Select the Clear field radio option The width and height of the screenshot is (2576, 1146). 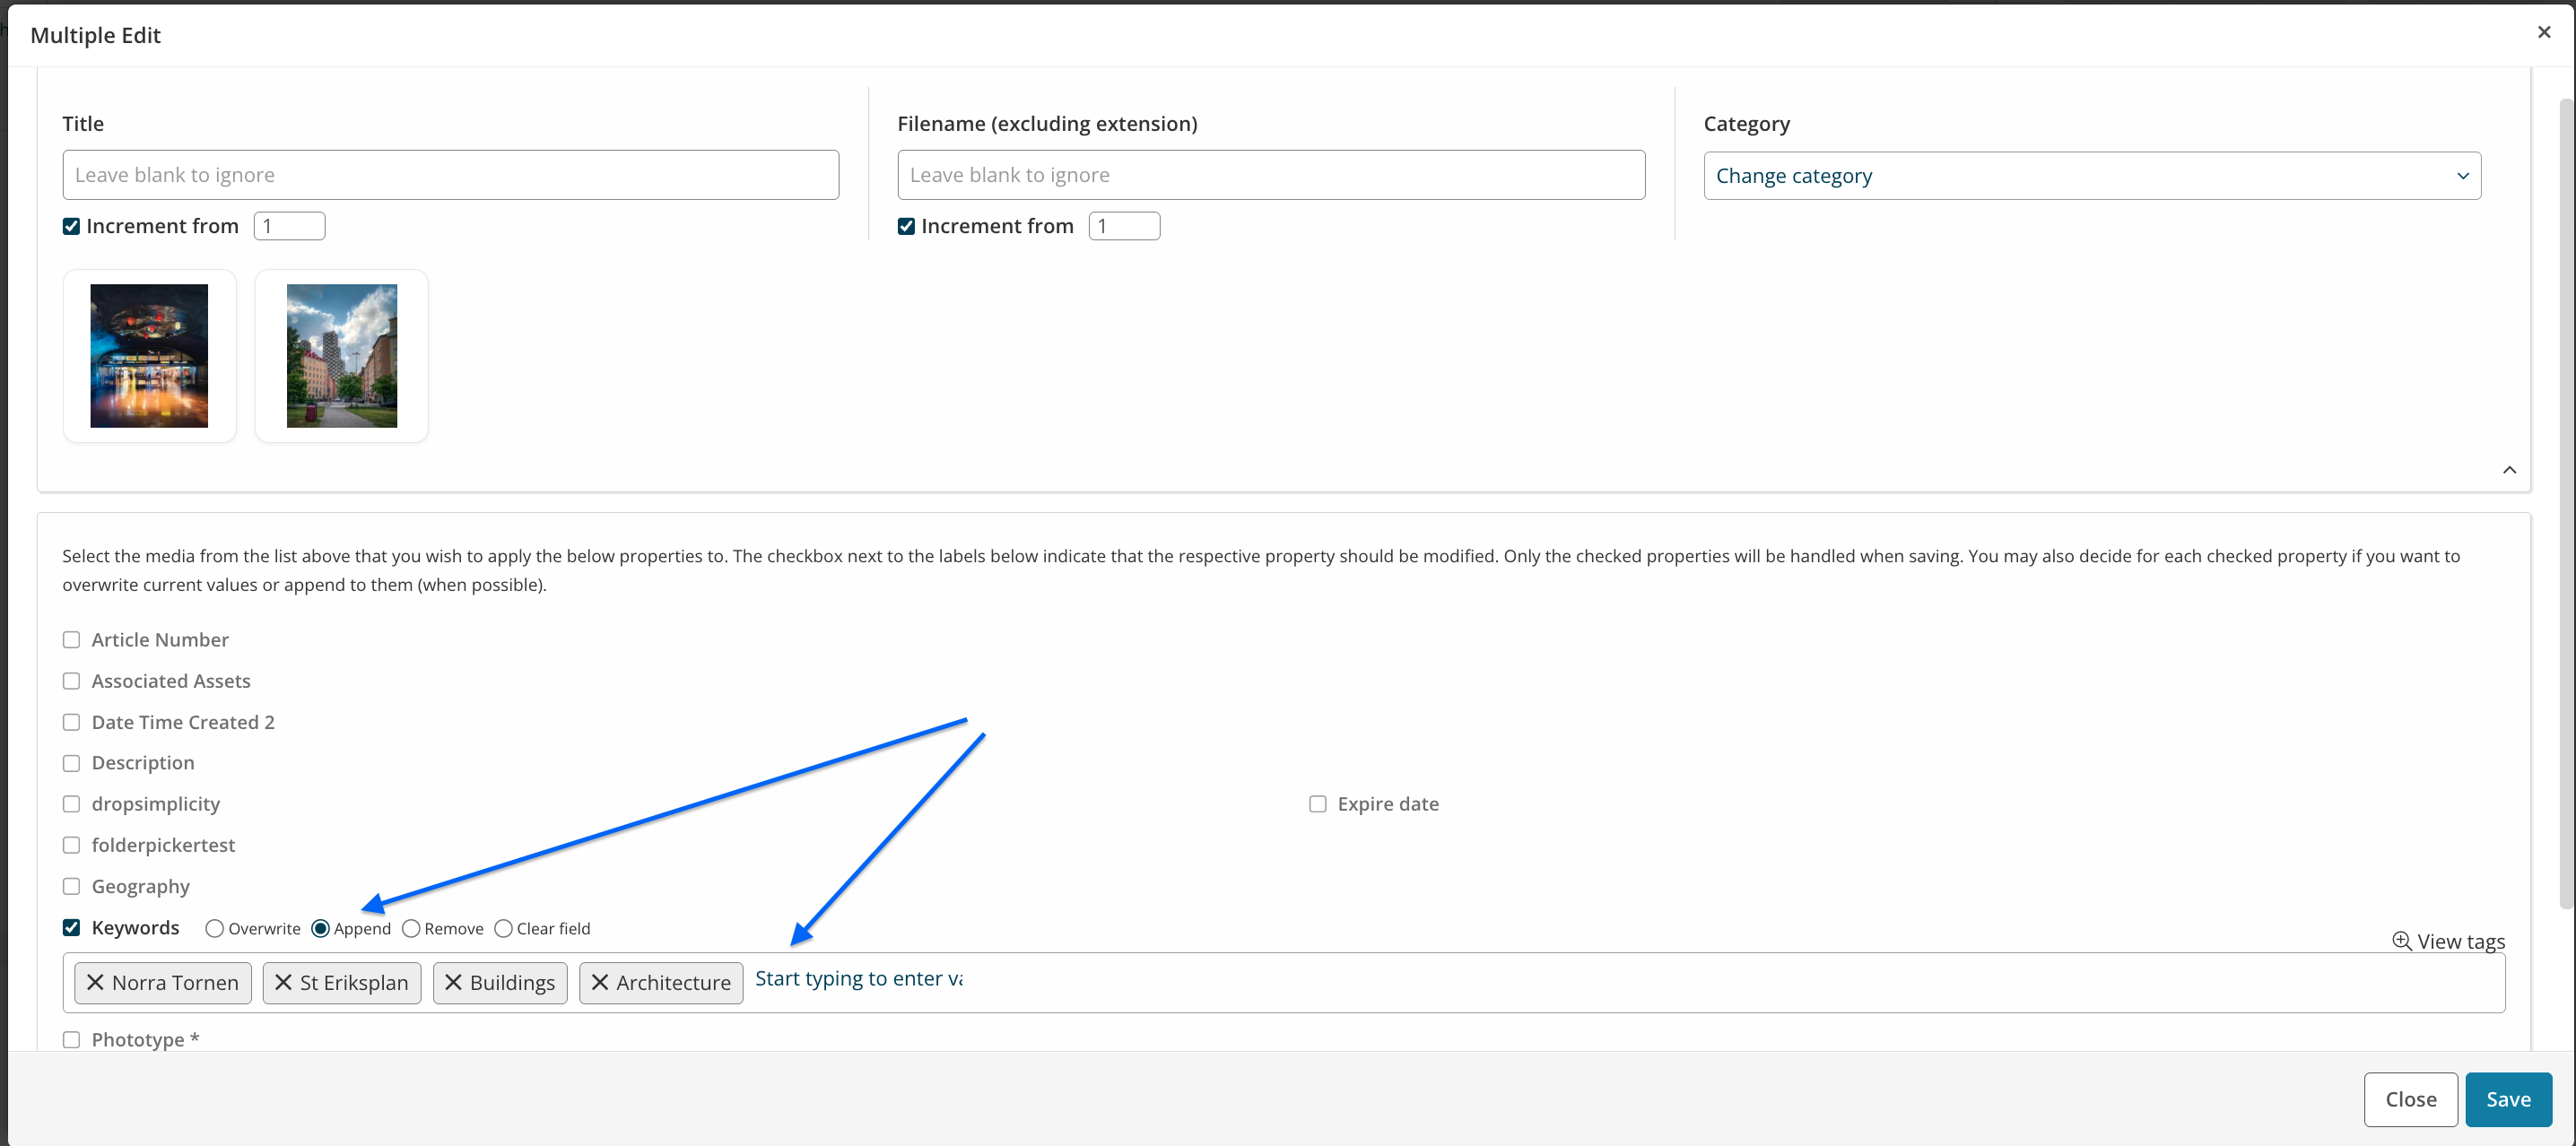504,928
